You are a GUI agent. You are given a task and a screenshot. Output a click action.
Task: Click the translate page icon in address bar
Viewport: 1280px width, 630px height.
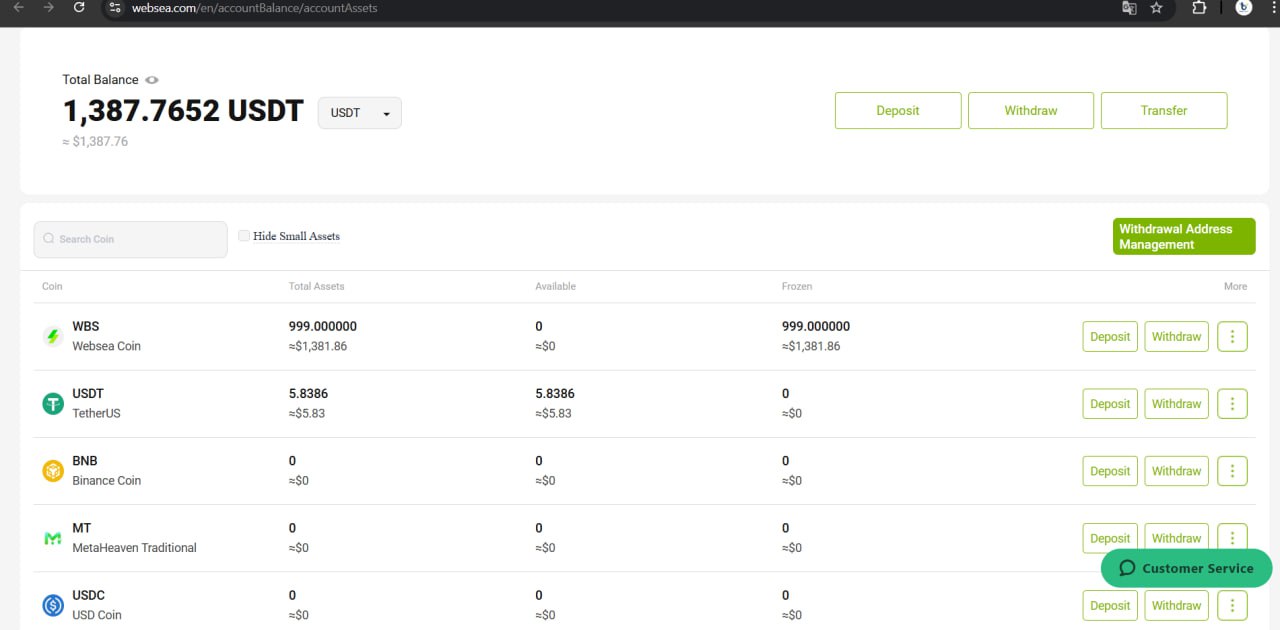click(x=1129, y=7)
